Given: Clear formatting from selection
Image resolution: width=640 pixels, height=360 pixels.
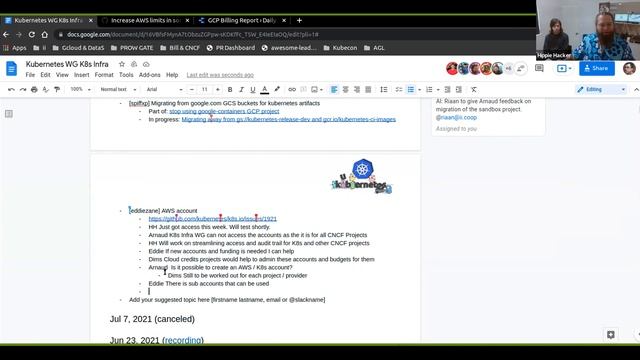Looking at the screenshot, I should click(x=473, y=89).
